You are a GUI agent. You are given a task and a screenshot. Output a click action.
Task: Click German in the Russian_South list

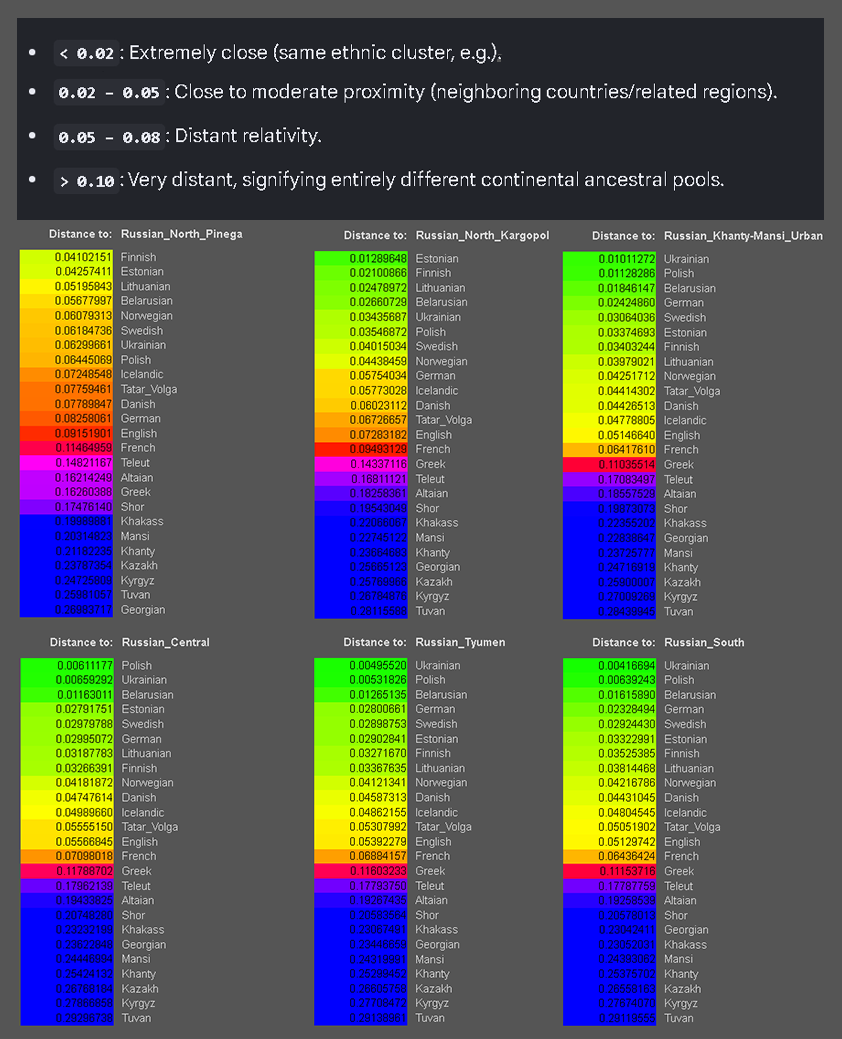(684, 709)
